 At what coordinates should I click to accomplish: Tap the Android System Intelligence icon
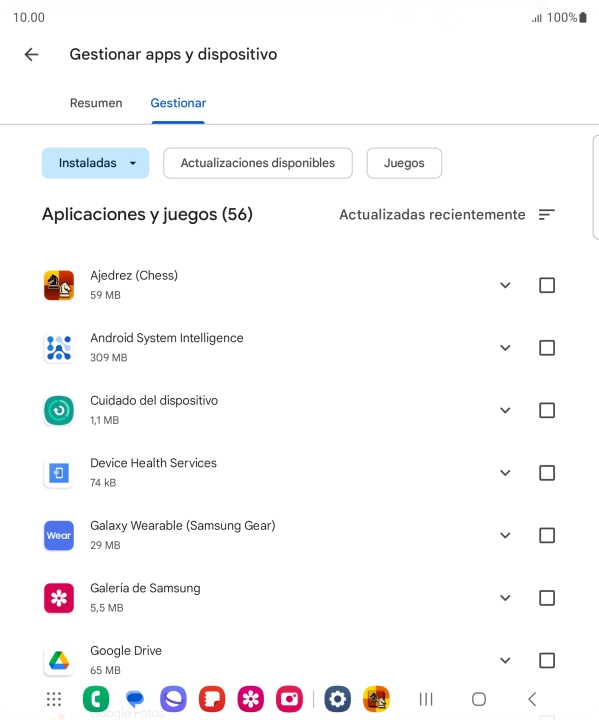[59, 348]
